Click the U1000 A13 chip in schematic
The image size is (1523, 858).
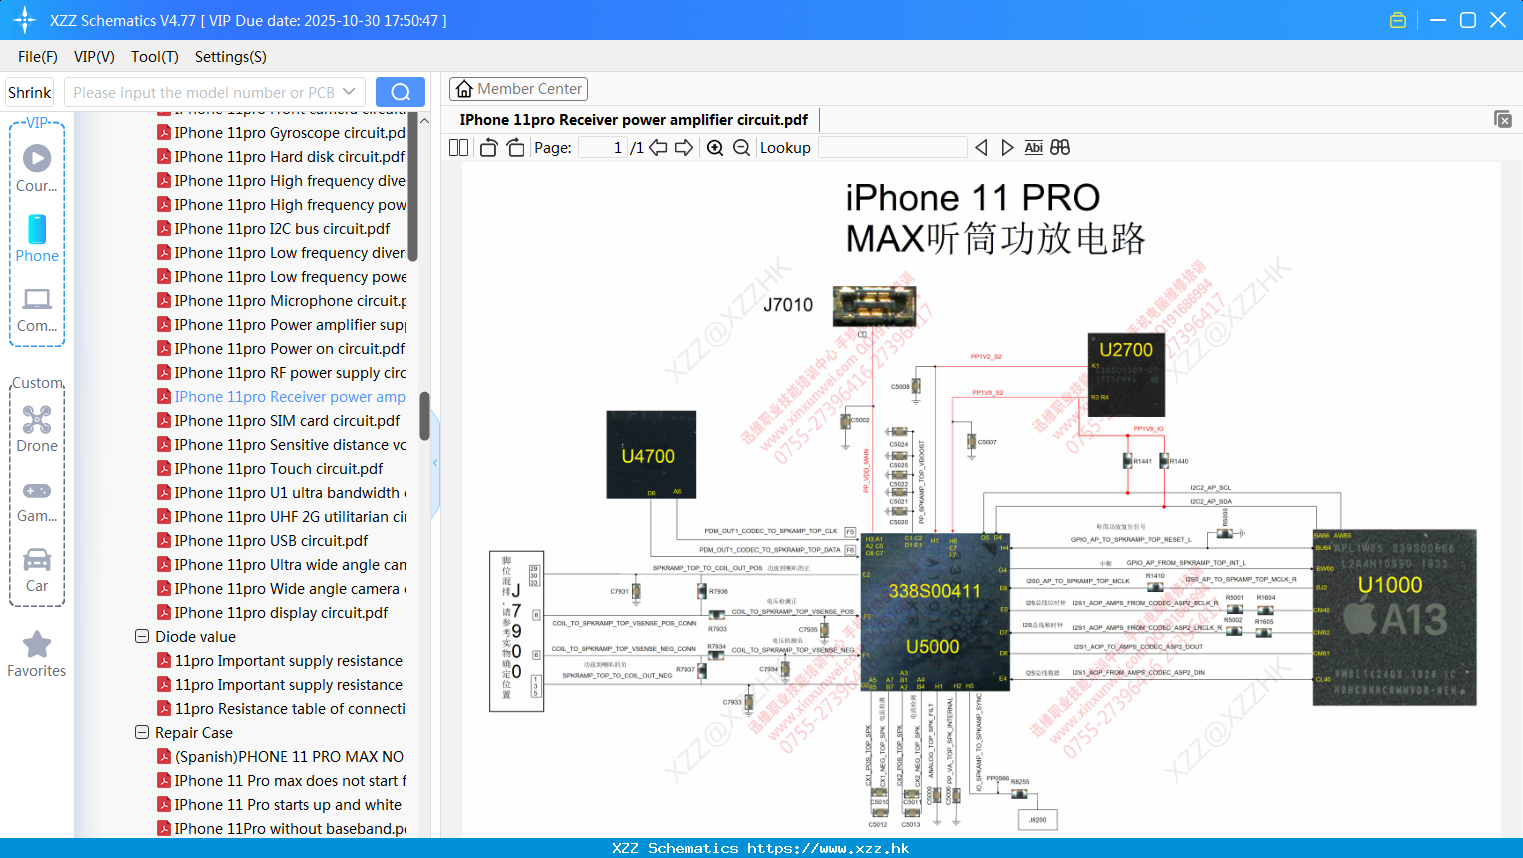[1394, 617]
